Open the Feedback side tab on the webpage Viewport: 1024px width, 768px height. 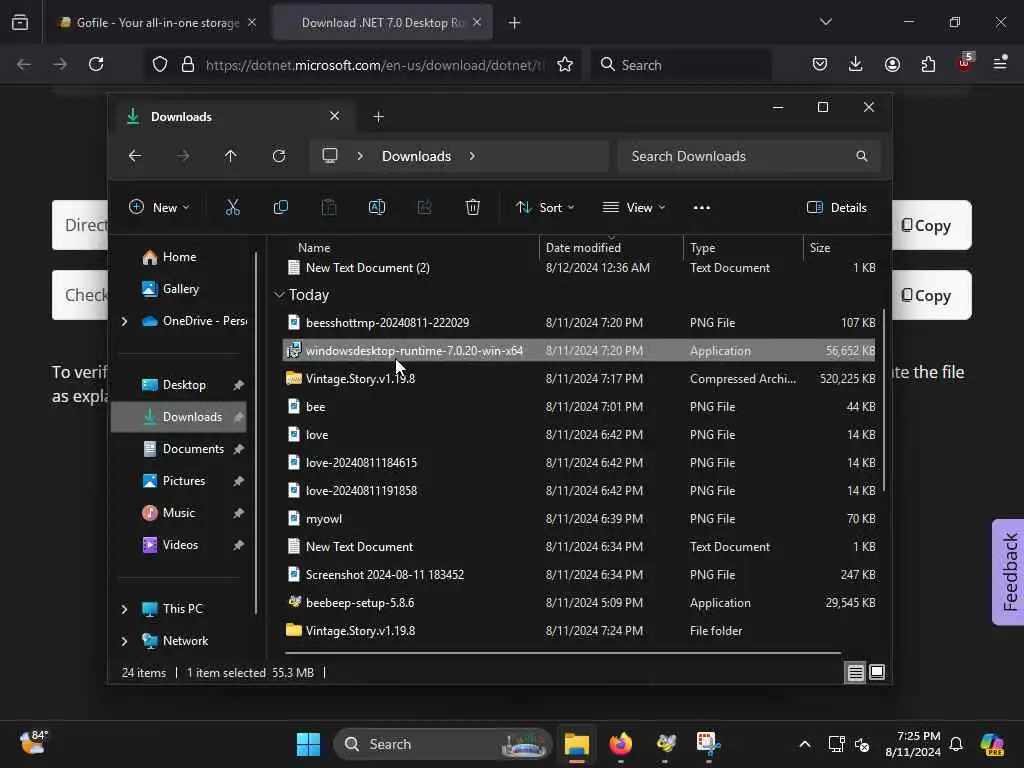(x=1008, y=572)
